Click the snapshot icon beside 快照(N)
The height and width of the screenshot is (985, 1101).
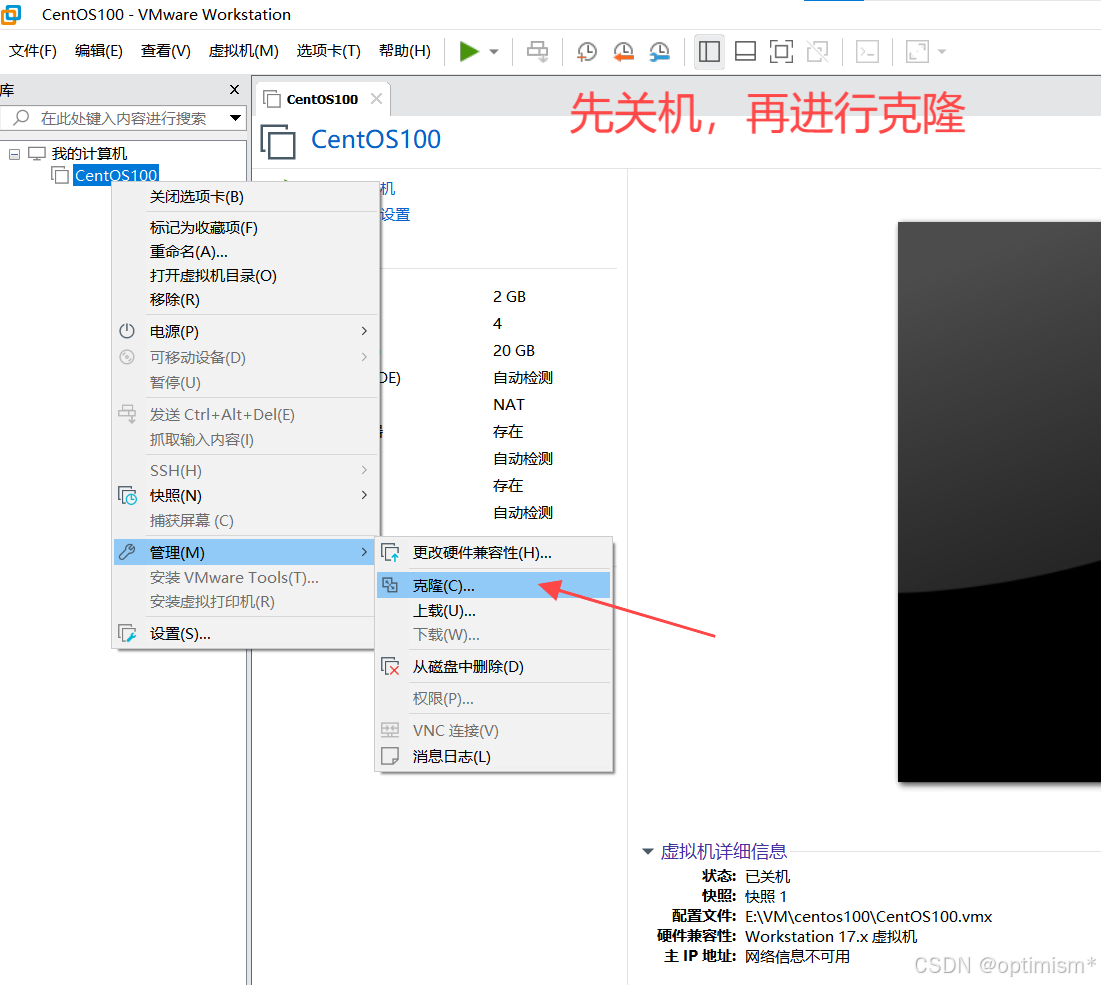[x=127, y=496]
